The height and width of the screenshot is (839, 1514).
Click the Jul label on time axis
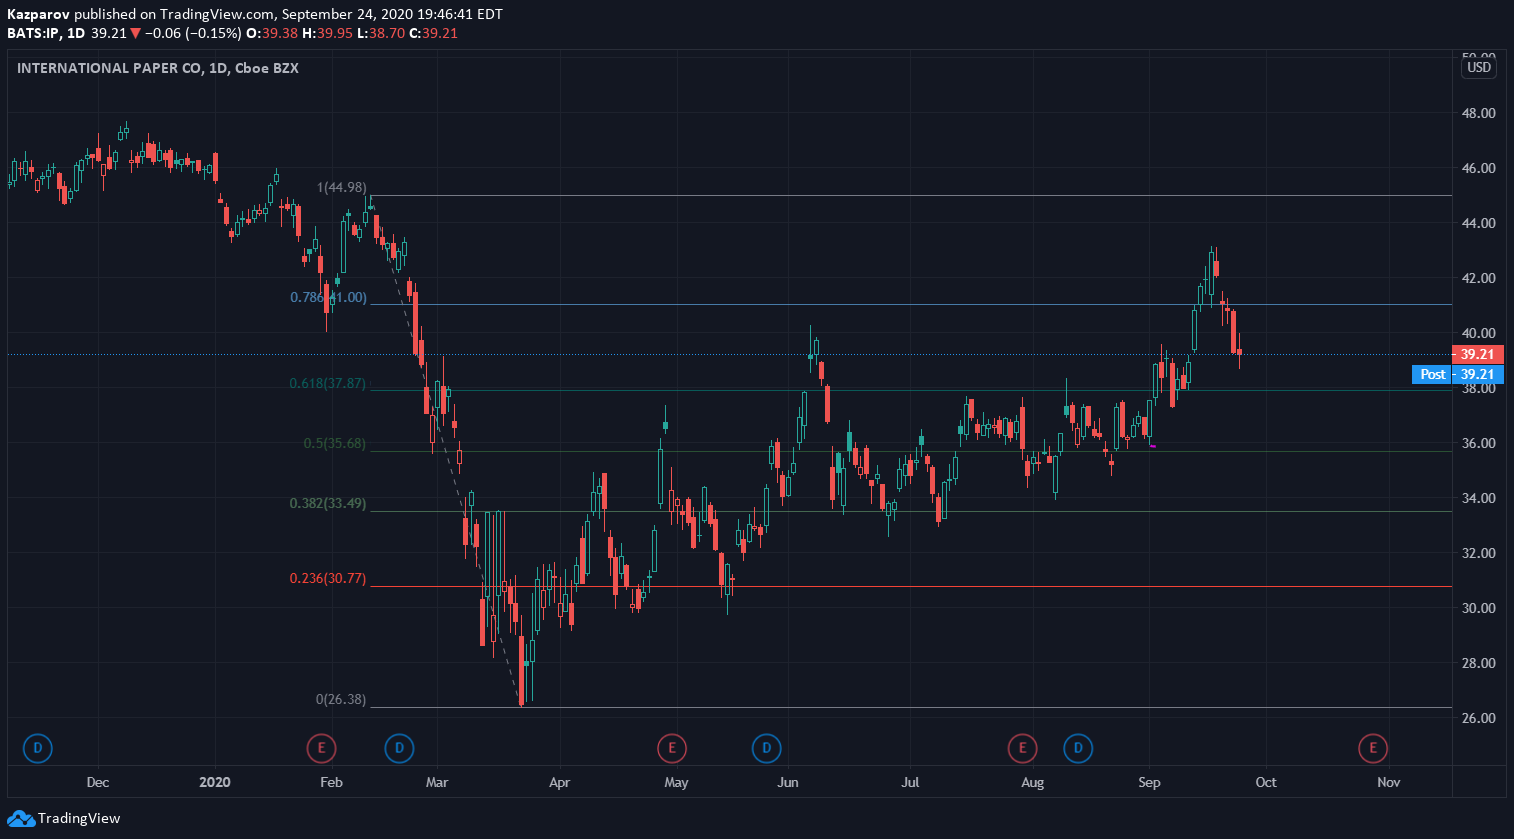(x=910, y=783)
